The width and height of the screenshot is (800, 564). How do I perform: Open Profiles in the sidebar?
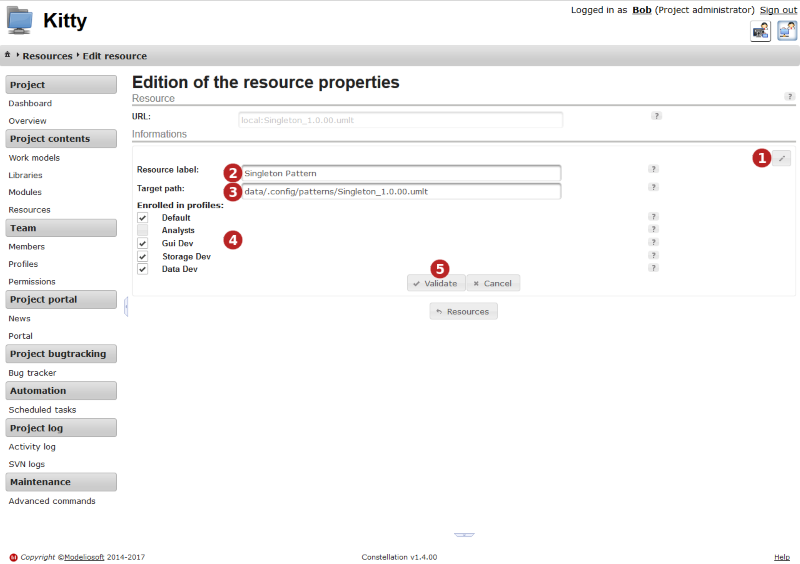tap(23, 264)
